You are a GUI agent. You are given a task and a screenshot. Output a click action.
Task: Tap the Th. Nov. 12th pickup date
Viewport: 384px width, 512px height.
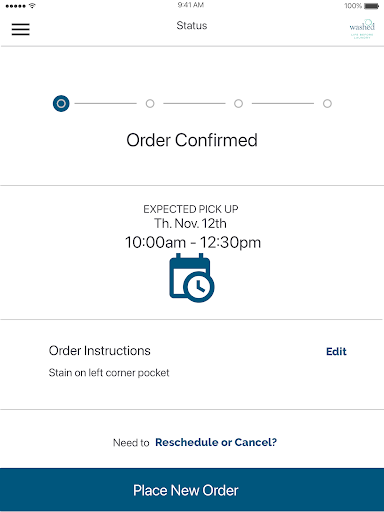[190, 223]
